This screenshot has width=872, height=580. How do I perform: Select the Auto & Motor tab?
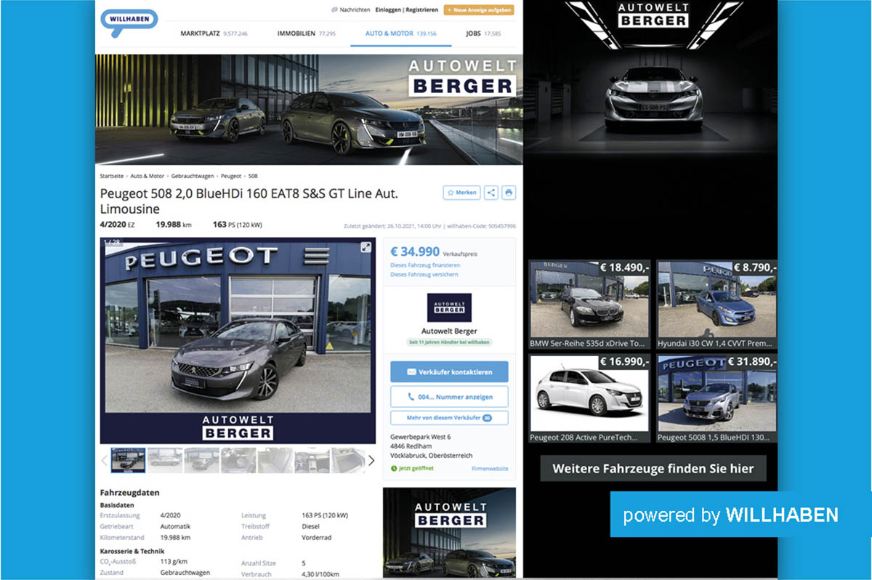click(401, 33)
